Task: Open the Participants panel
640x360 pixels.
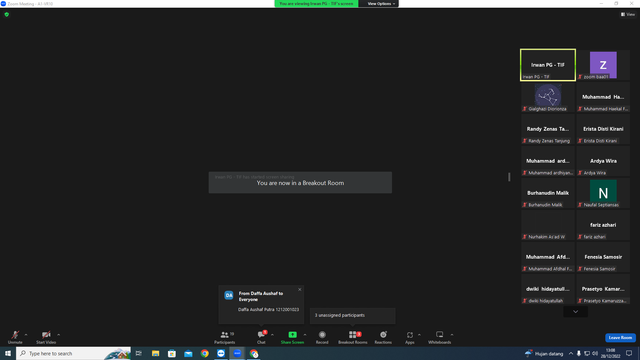Action: pos(224,337)
